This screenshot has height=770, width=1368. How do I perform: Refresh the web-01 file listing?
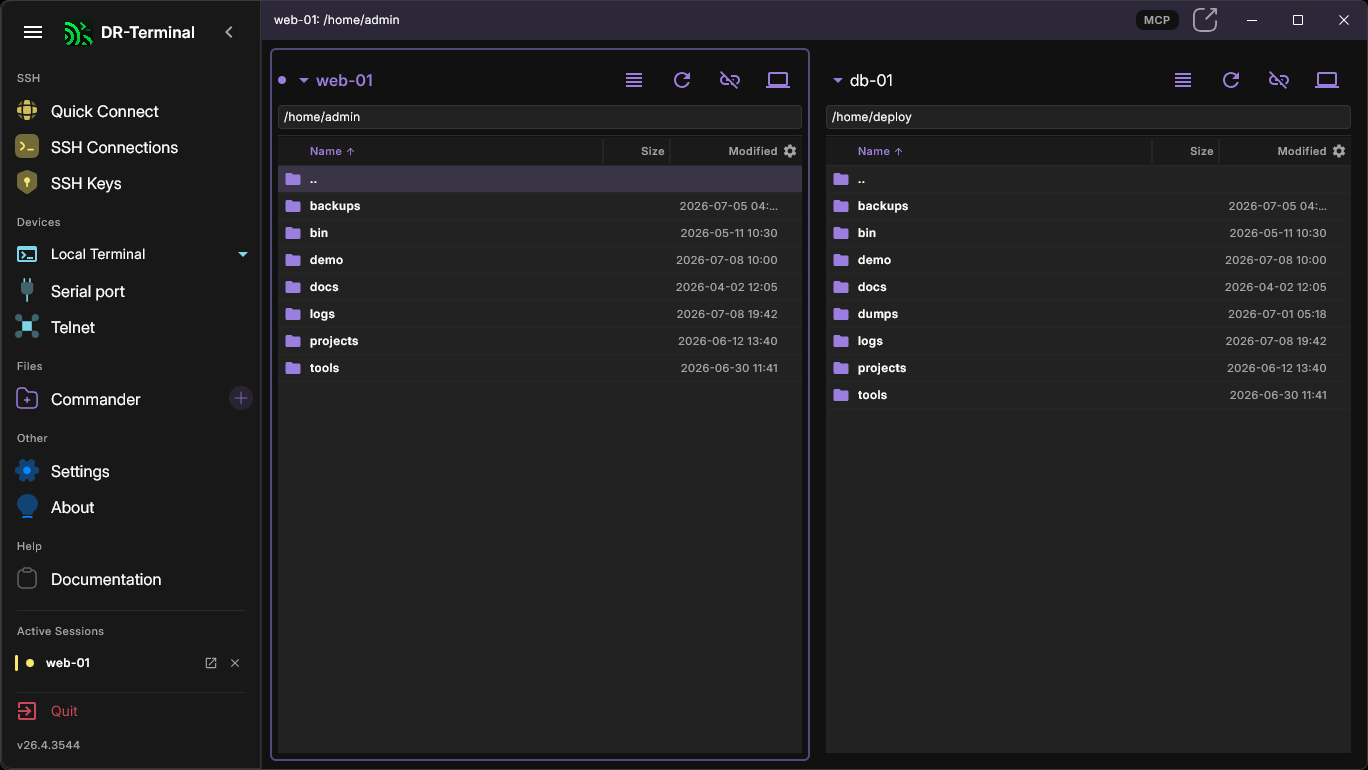coord(682,80)
